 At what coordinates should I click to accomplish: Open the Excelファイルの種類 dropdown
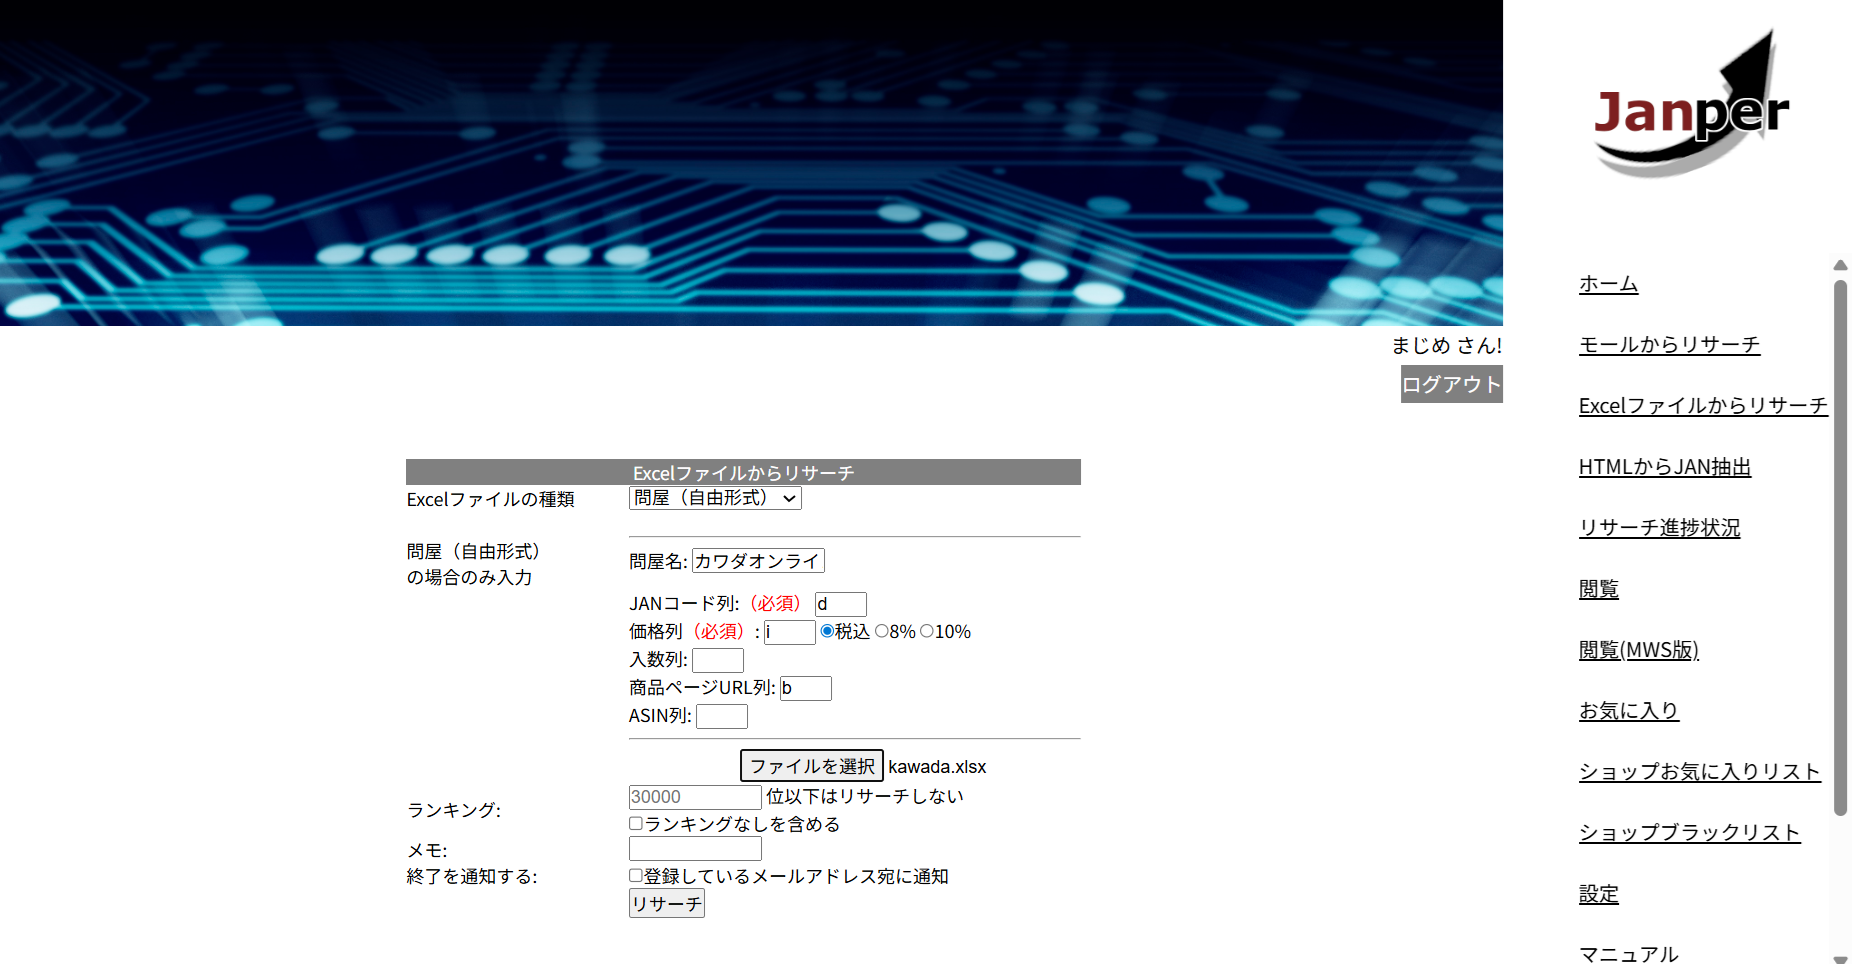[715, 498]
